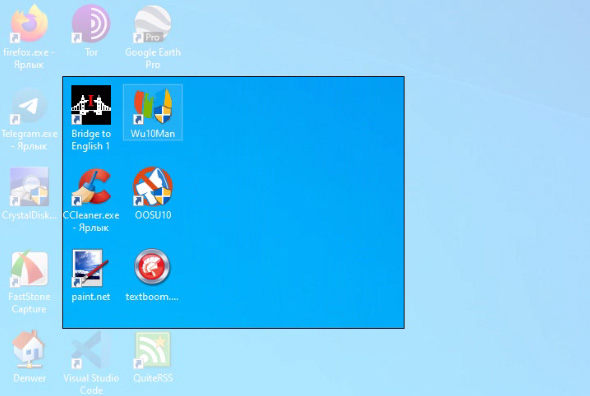Select the CCleaner.exe shortcut icon
590x396 pixels.
91,187
